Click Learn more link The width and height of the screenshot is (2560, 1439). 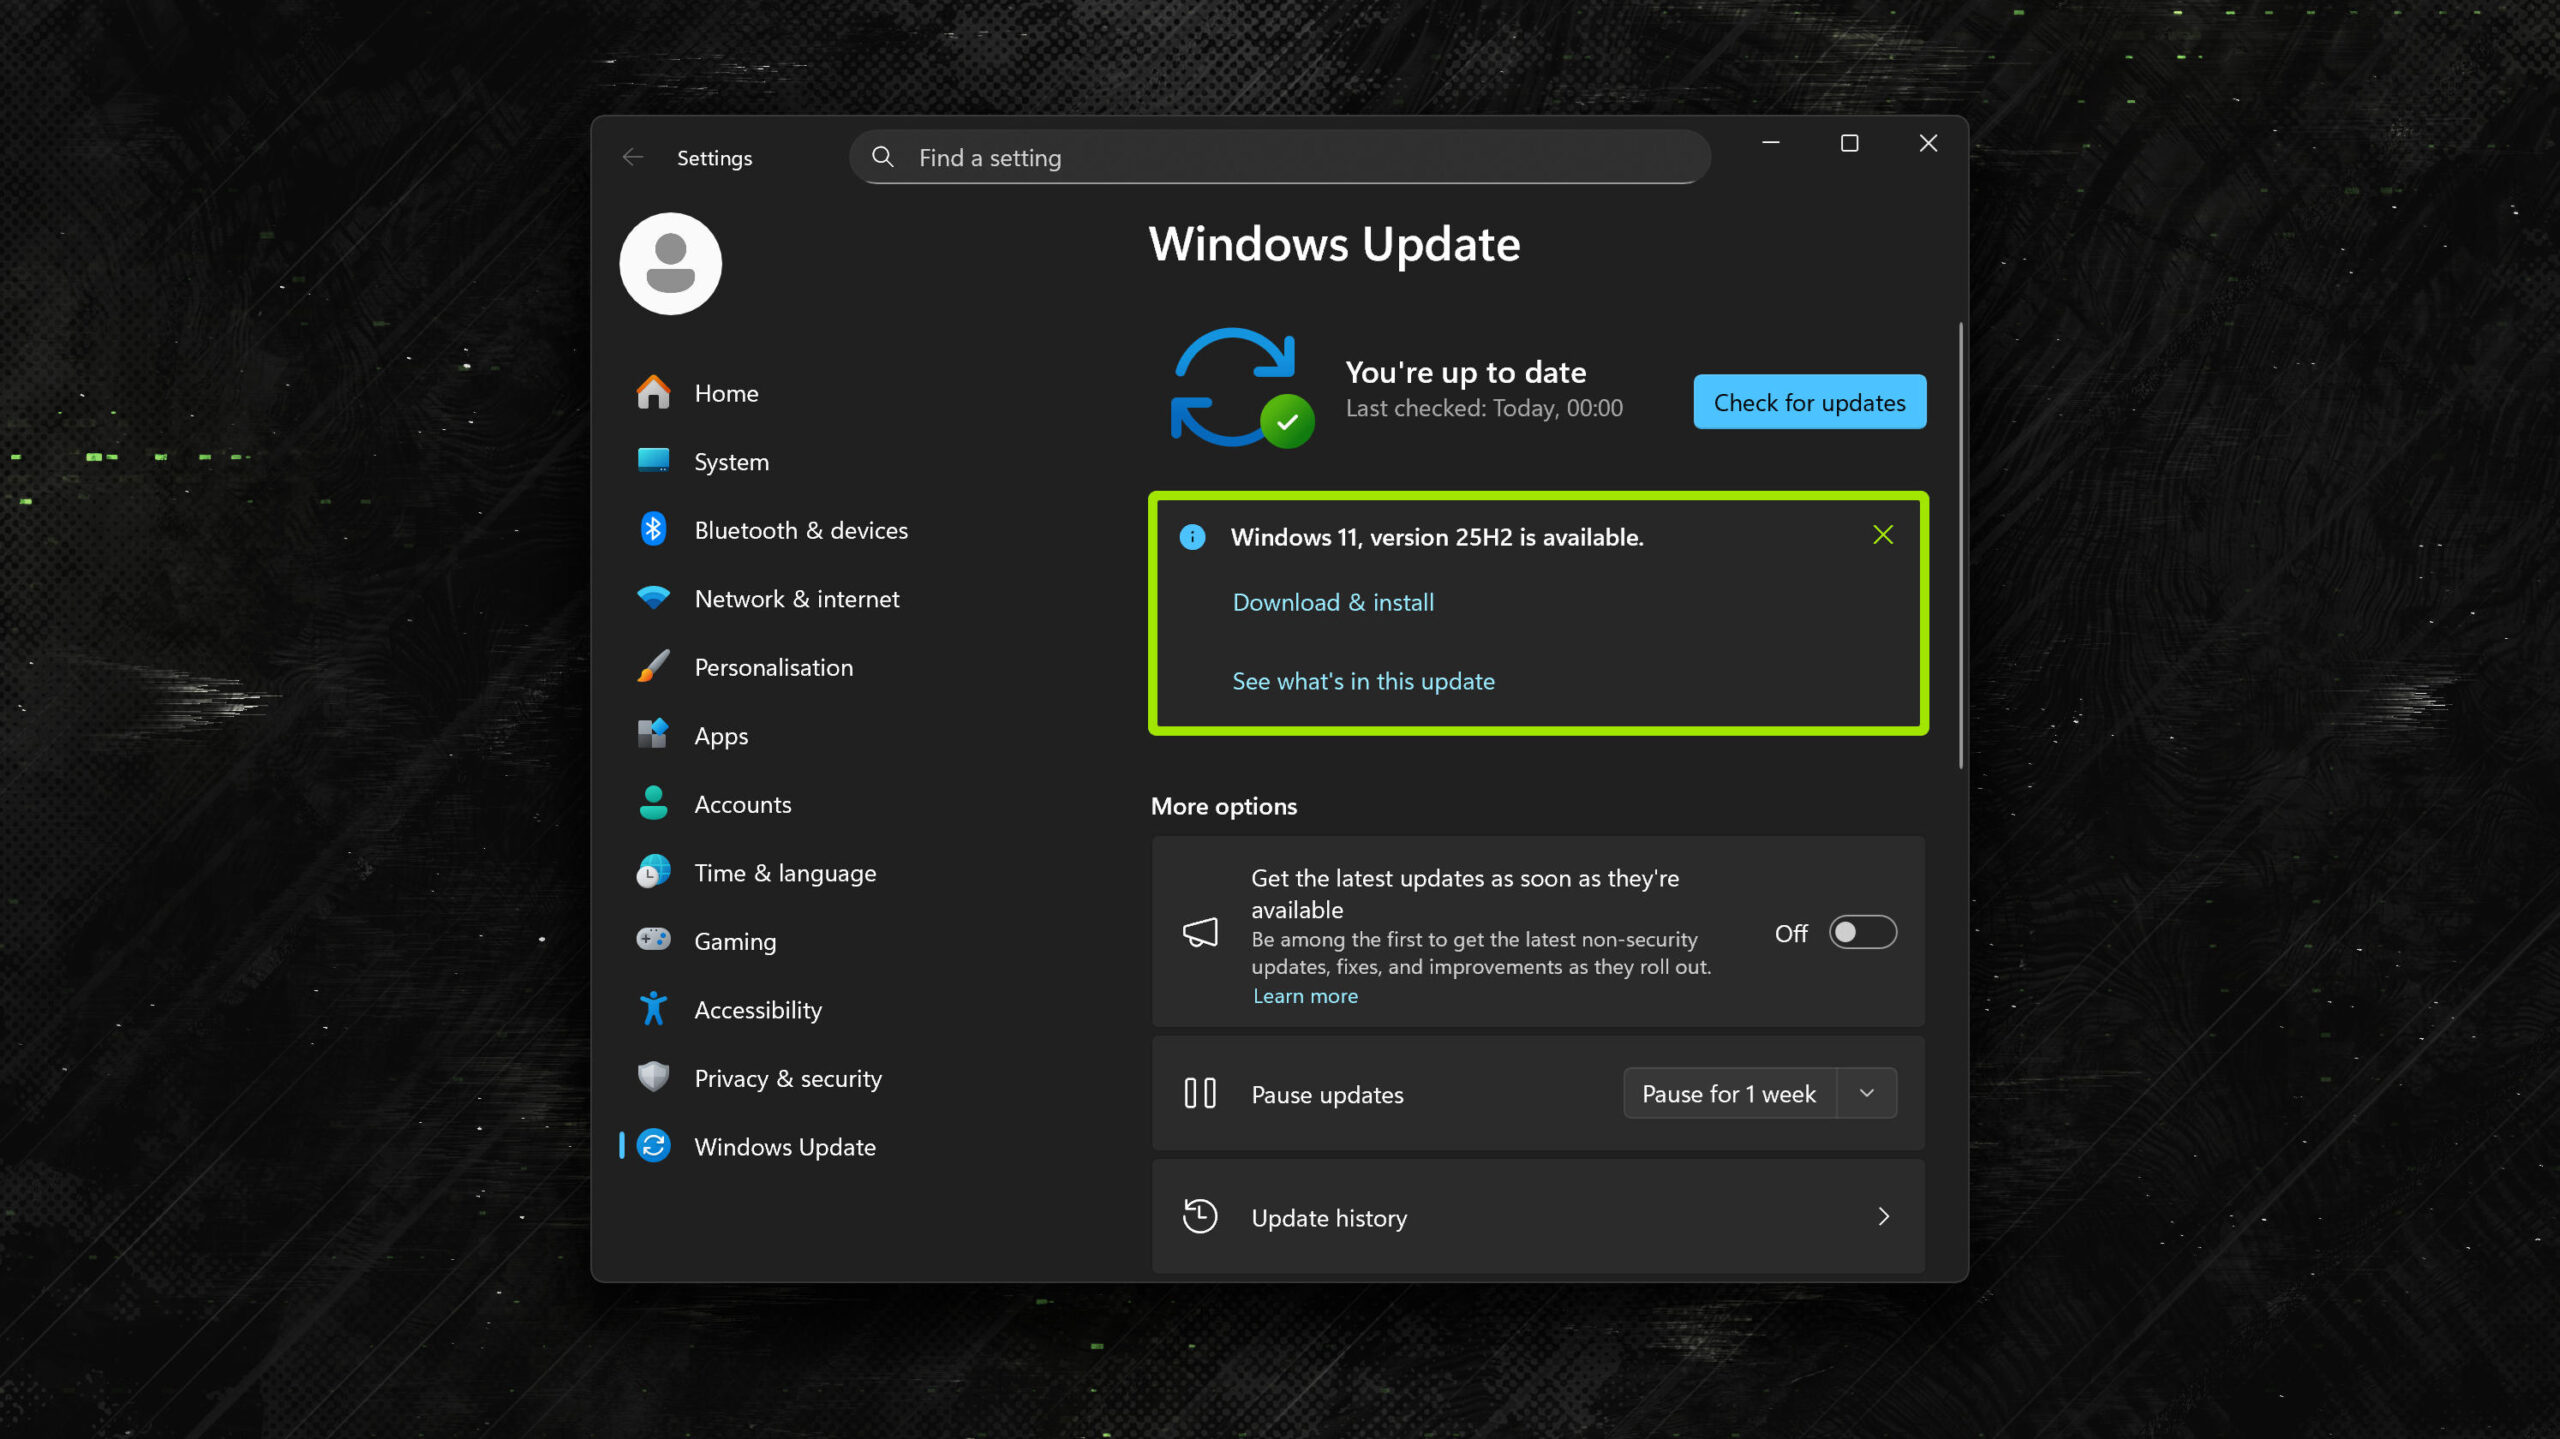click(x=1305, y=996)
